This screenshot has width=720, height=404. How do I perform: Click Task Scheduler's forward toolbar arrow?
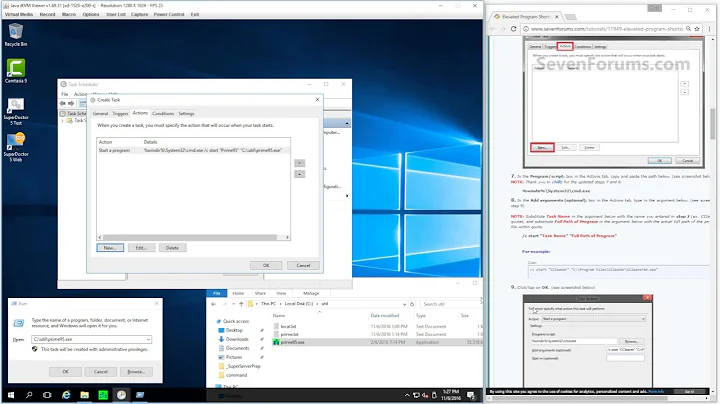point(71,103)
